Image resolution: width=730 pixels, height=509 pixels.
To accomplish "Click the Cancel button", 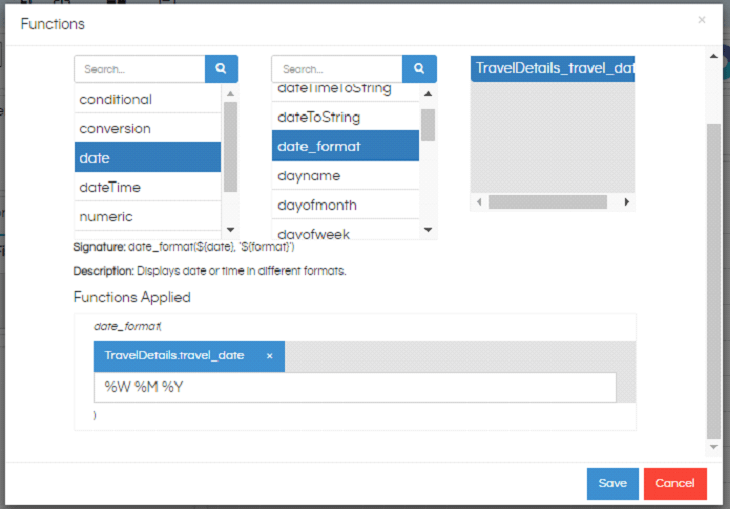I will (675, 483).
